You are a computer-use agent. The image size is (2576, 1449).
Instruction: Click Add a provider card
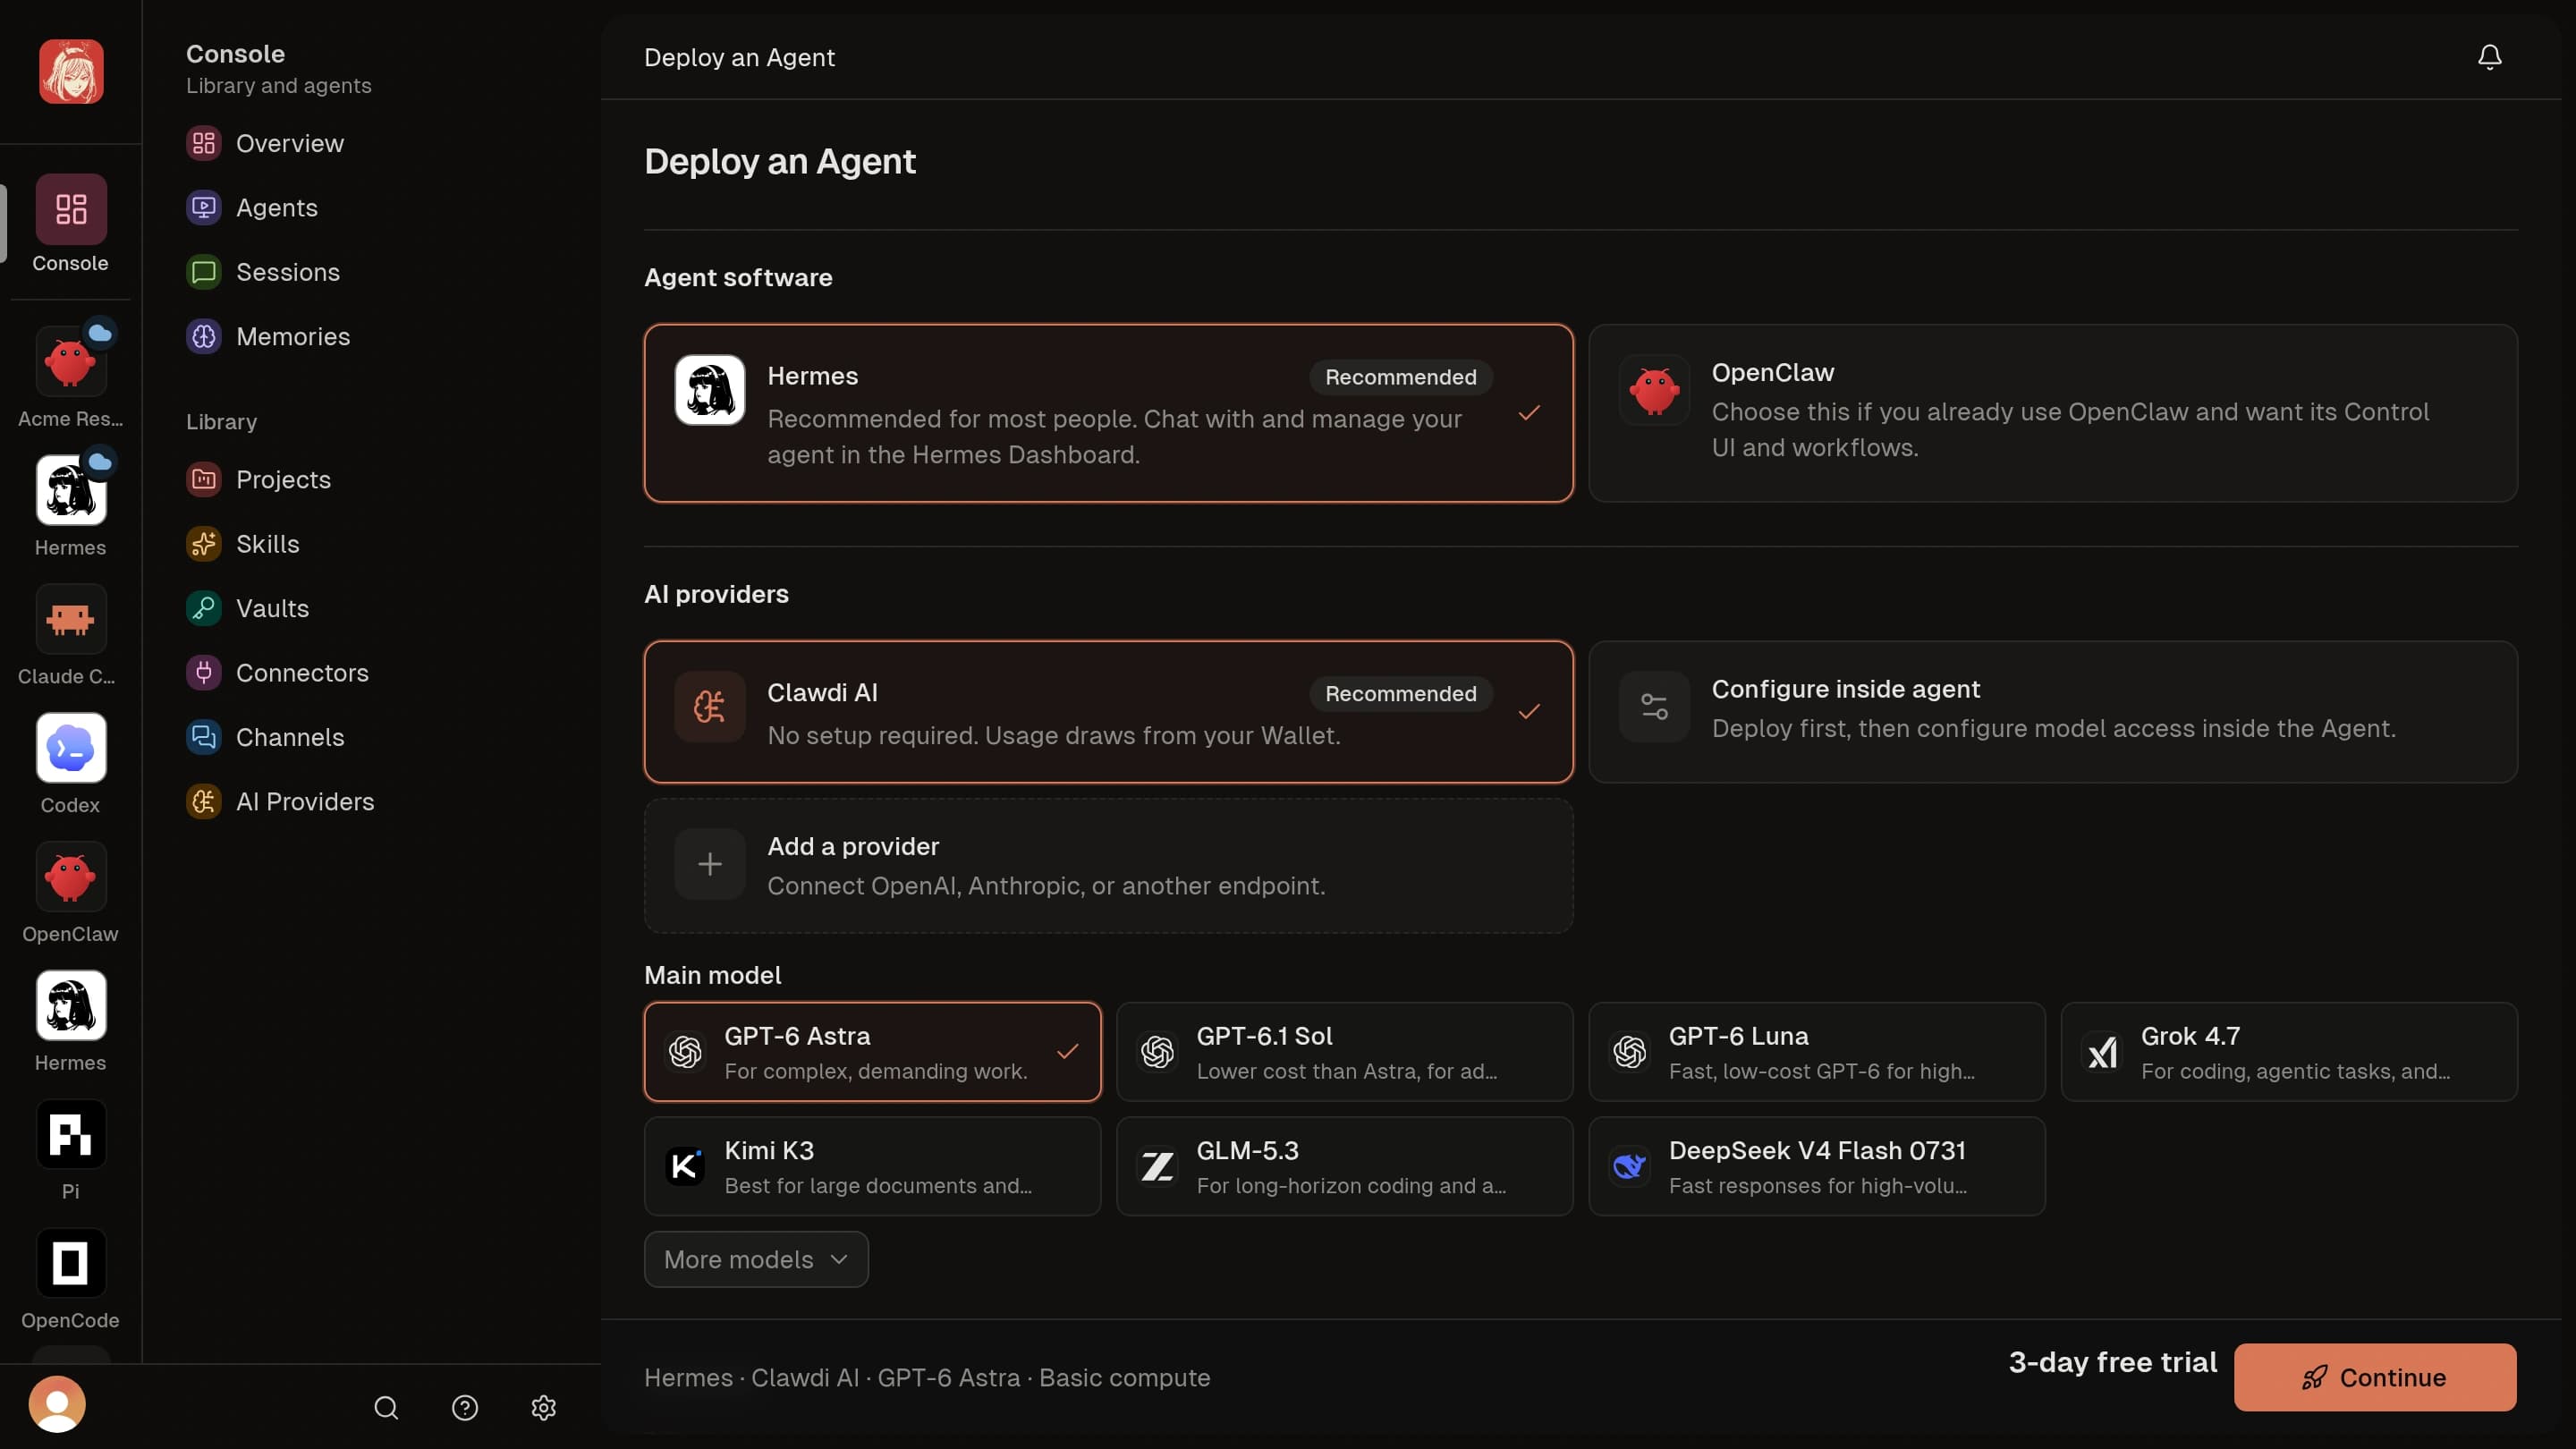1108,866
